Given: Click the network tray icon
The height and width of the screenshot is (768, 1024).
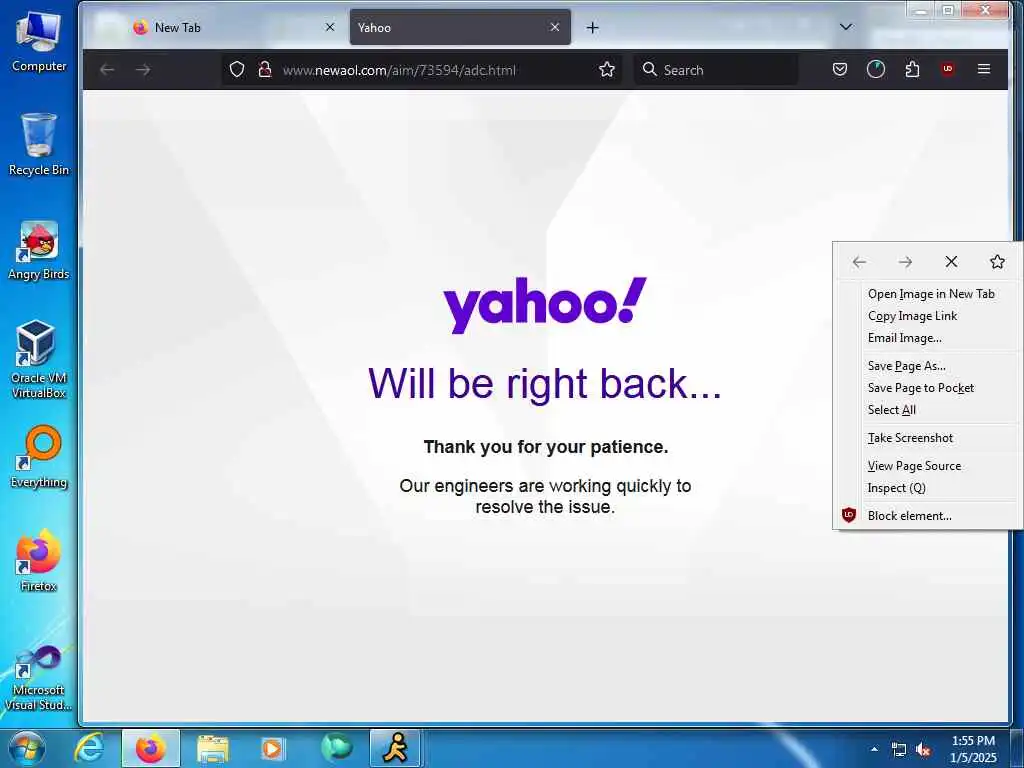Looking at the screenshot, I should tap(899, 750).
